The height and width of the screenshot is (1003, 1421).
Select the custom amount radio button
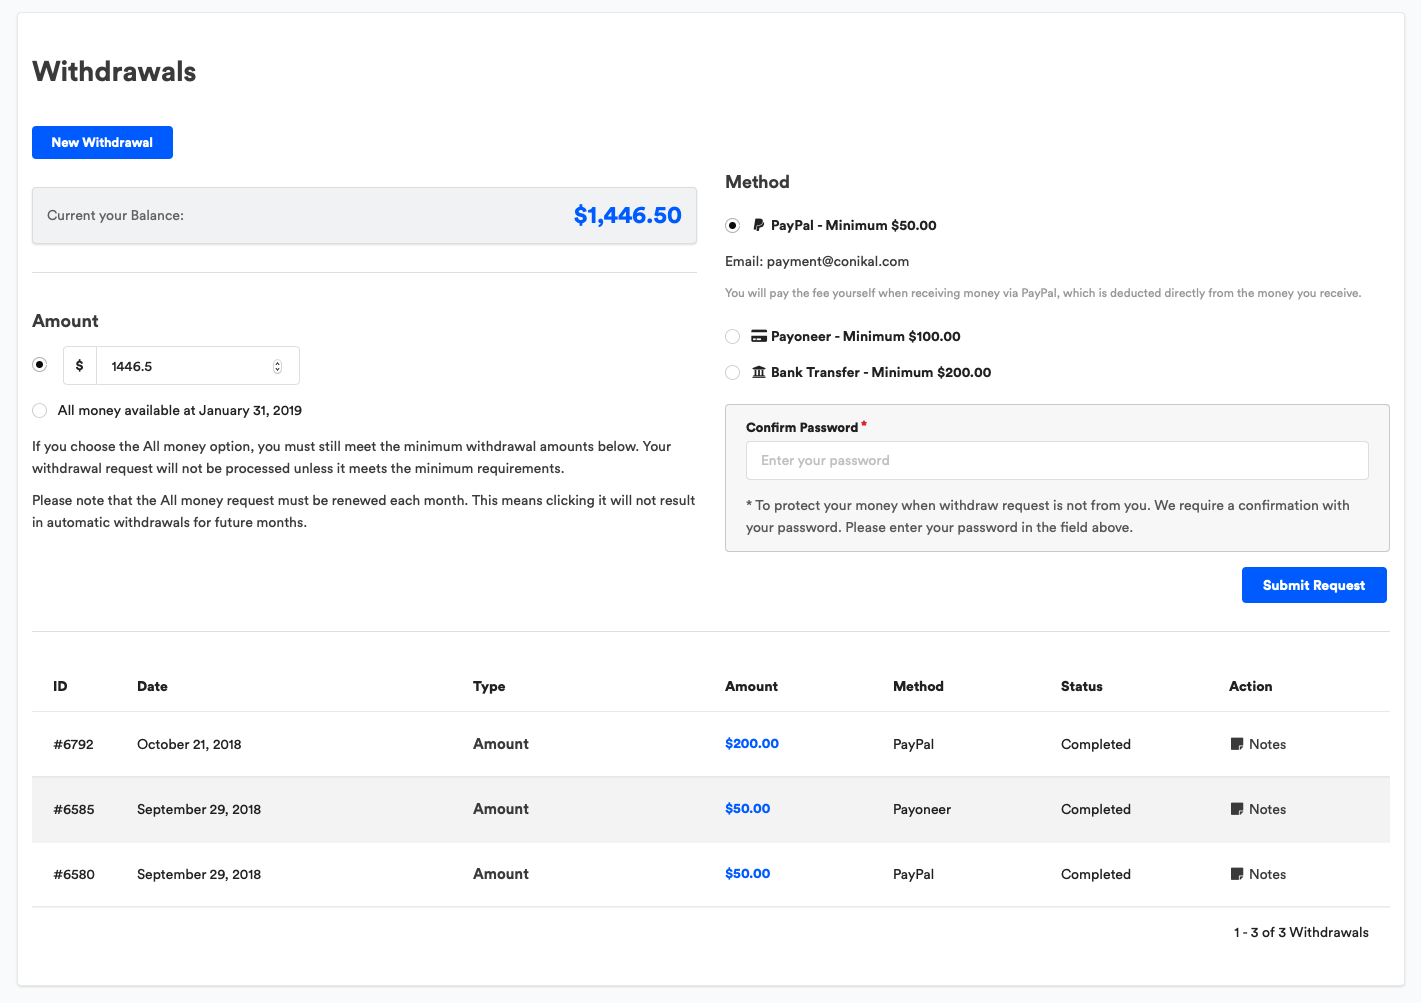[x=39, y=364]
